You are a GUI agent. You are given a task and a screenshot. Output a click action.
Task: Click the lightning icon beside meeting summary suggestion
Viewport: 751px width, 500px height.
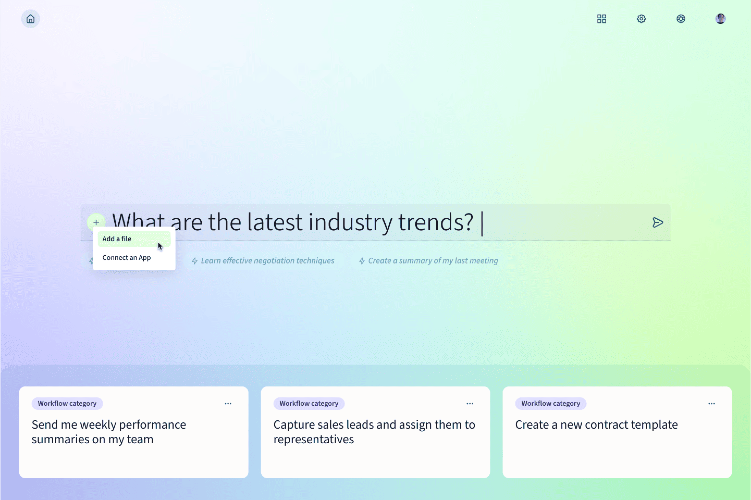pyautogui.click(x=362, y=261)
